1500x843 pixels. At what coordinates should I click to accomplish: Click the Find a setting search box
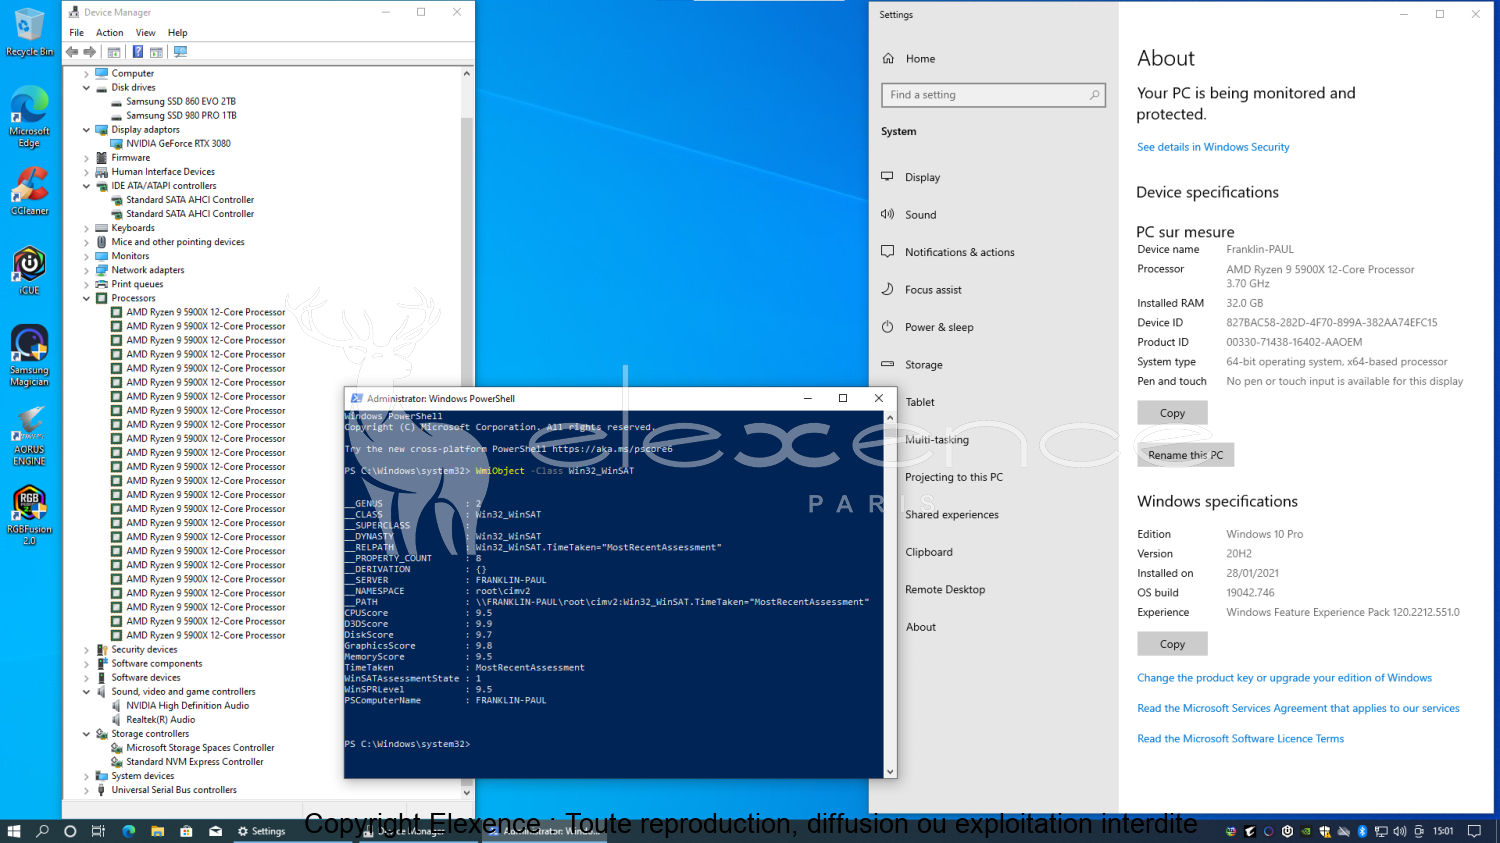click(x=993, y=95)
